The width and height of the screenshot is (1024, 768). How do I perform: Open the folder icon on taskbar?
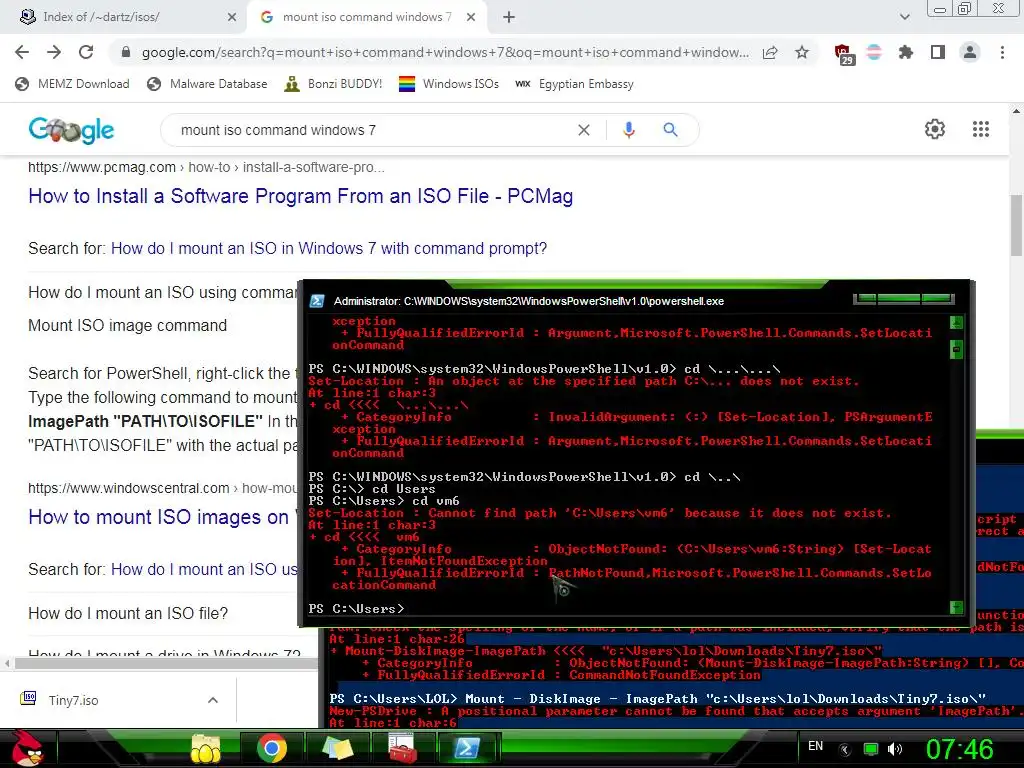[206, 748]
